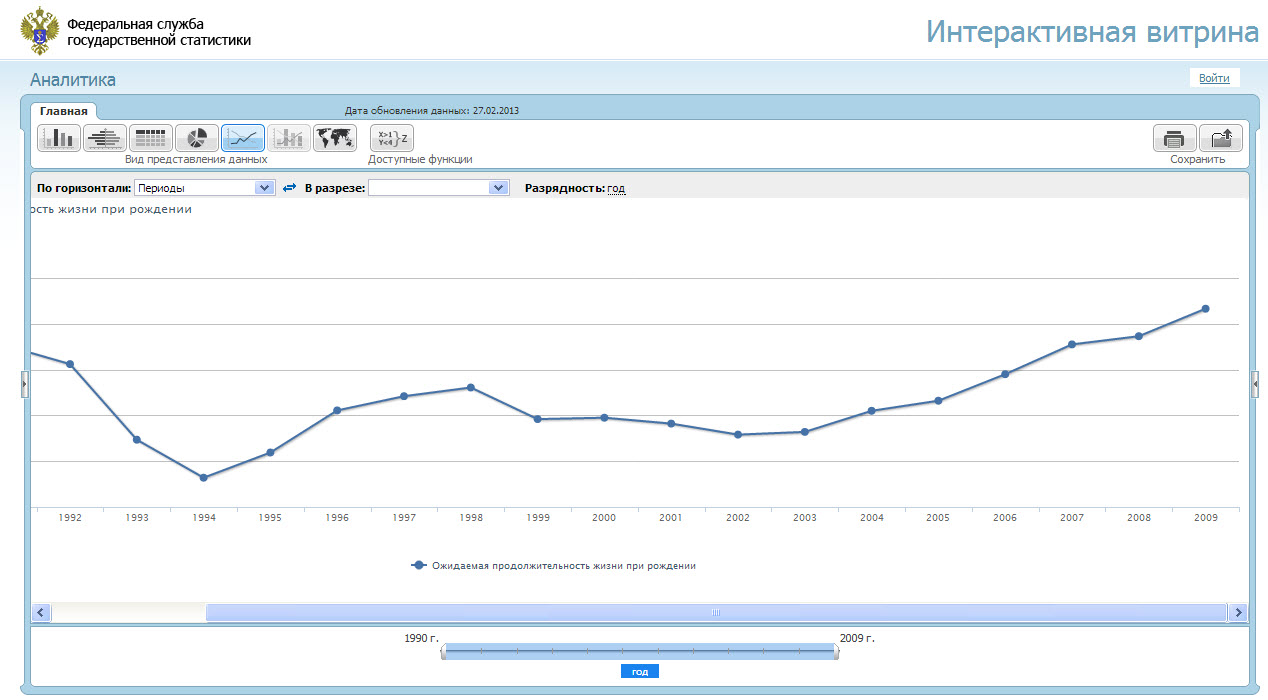Image resolution: width=1268 pixels, height=700 pixels.
Task: Expand the right side panel arrow
Action: point(1255,384)
